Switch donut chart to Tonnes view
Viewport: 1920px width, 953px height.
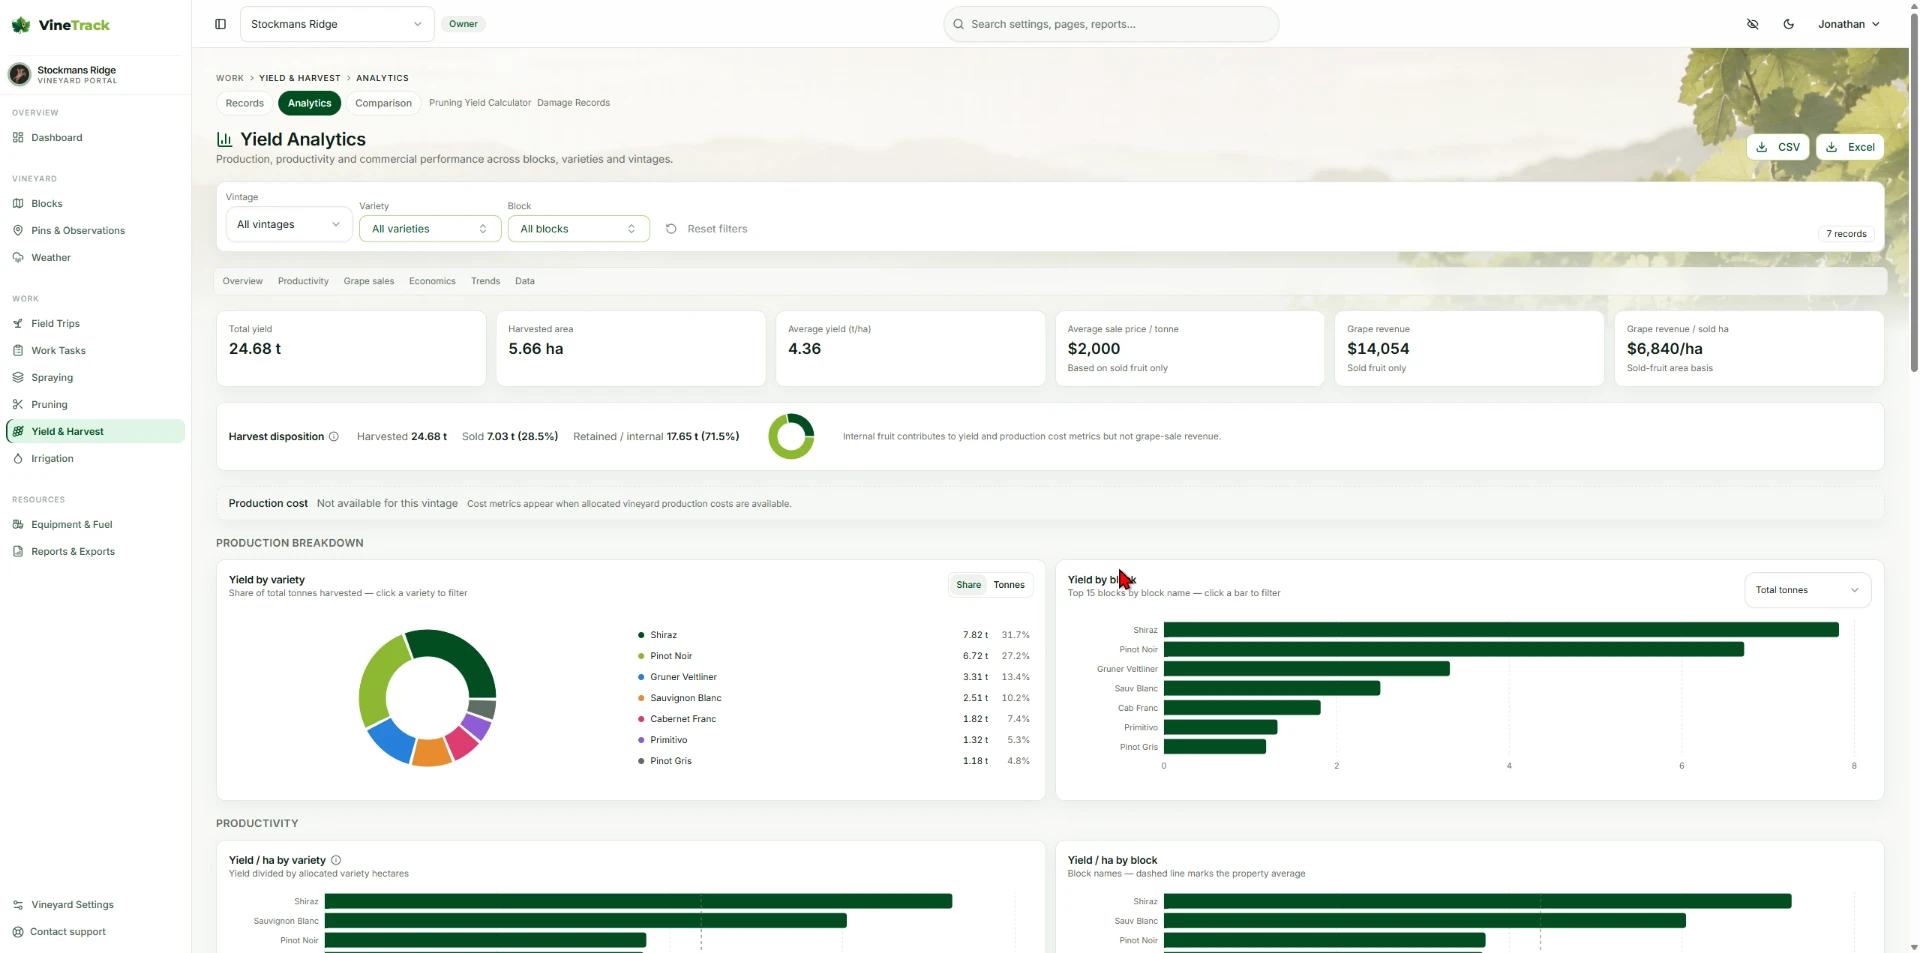pos(1009,585)
